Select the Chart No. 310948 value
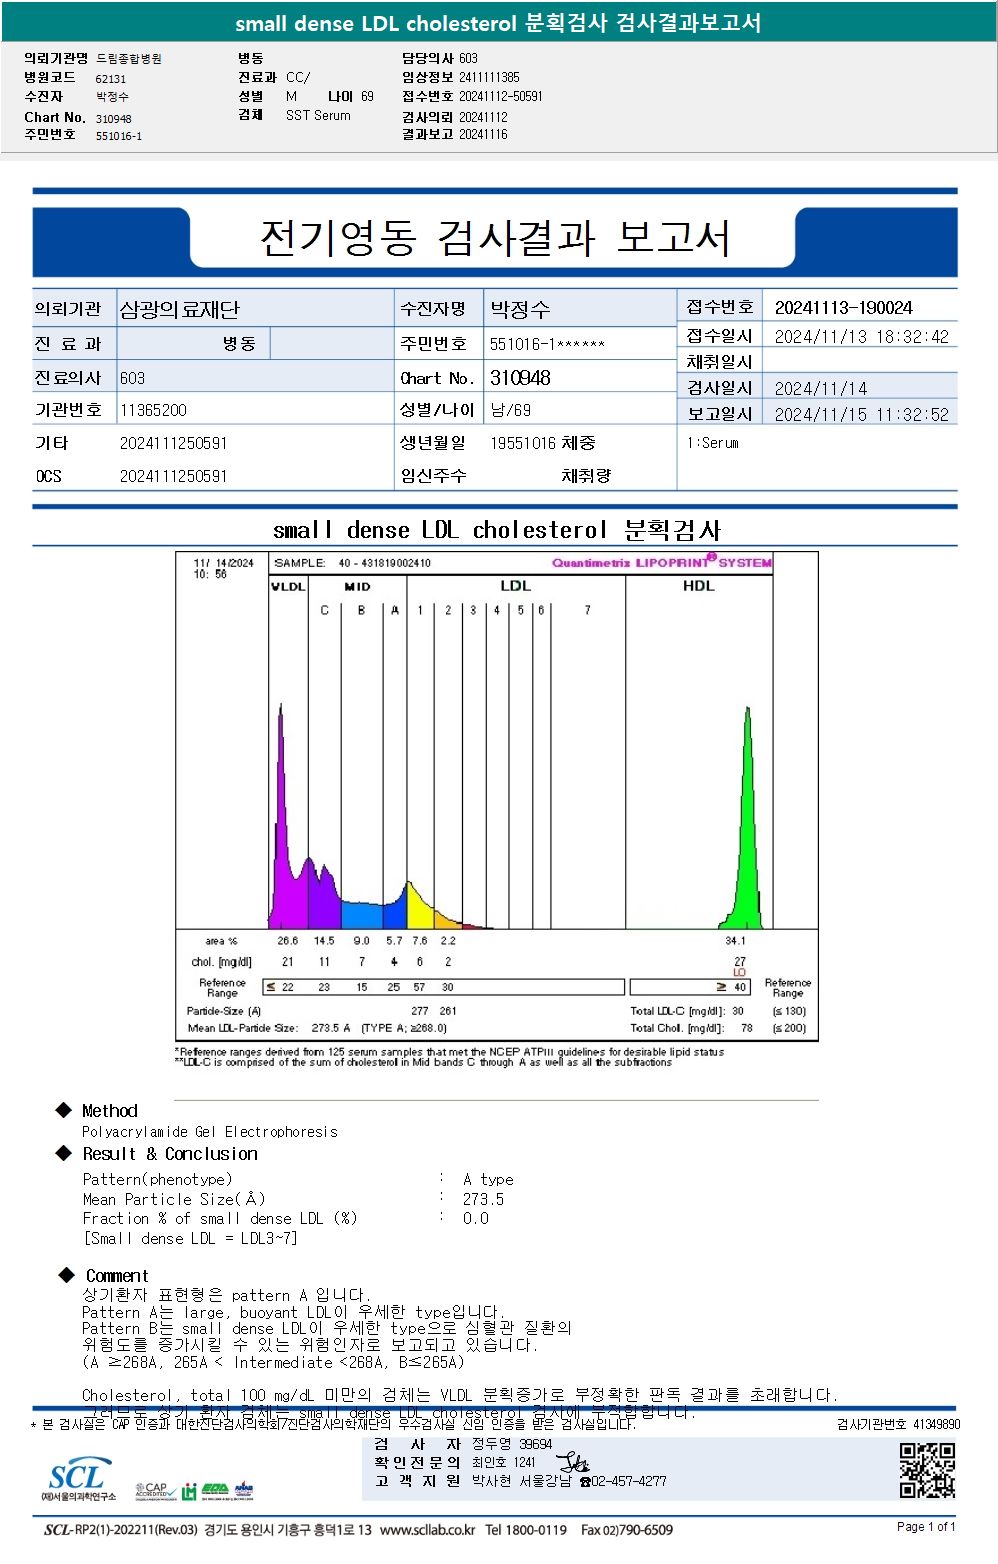 pos(520,377)
